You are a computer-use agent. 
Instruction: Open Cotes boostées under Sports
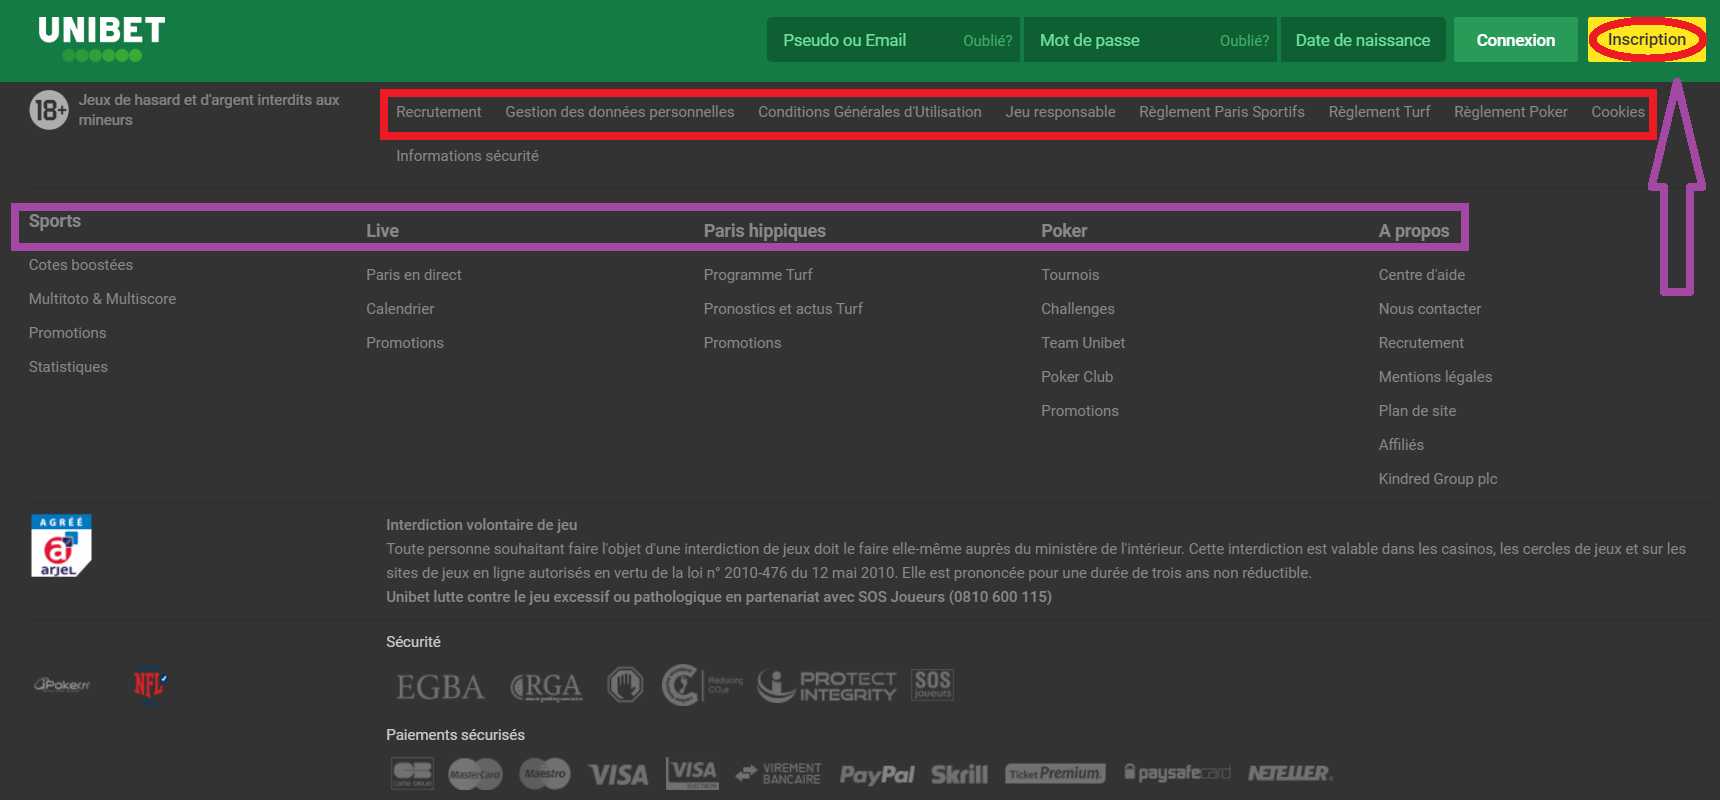[x=81, y=265]
